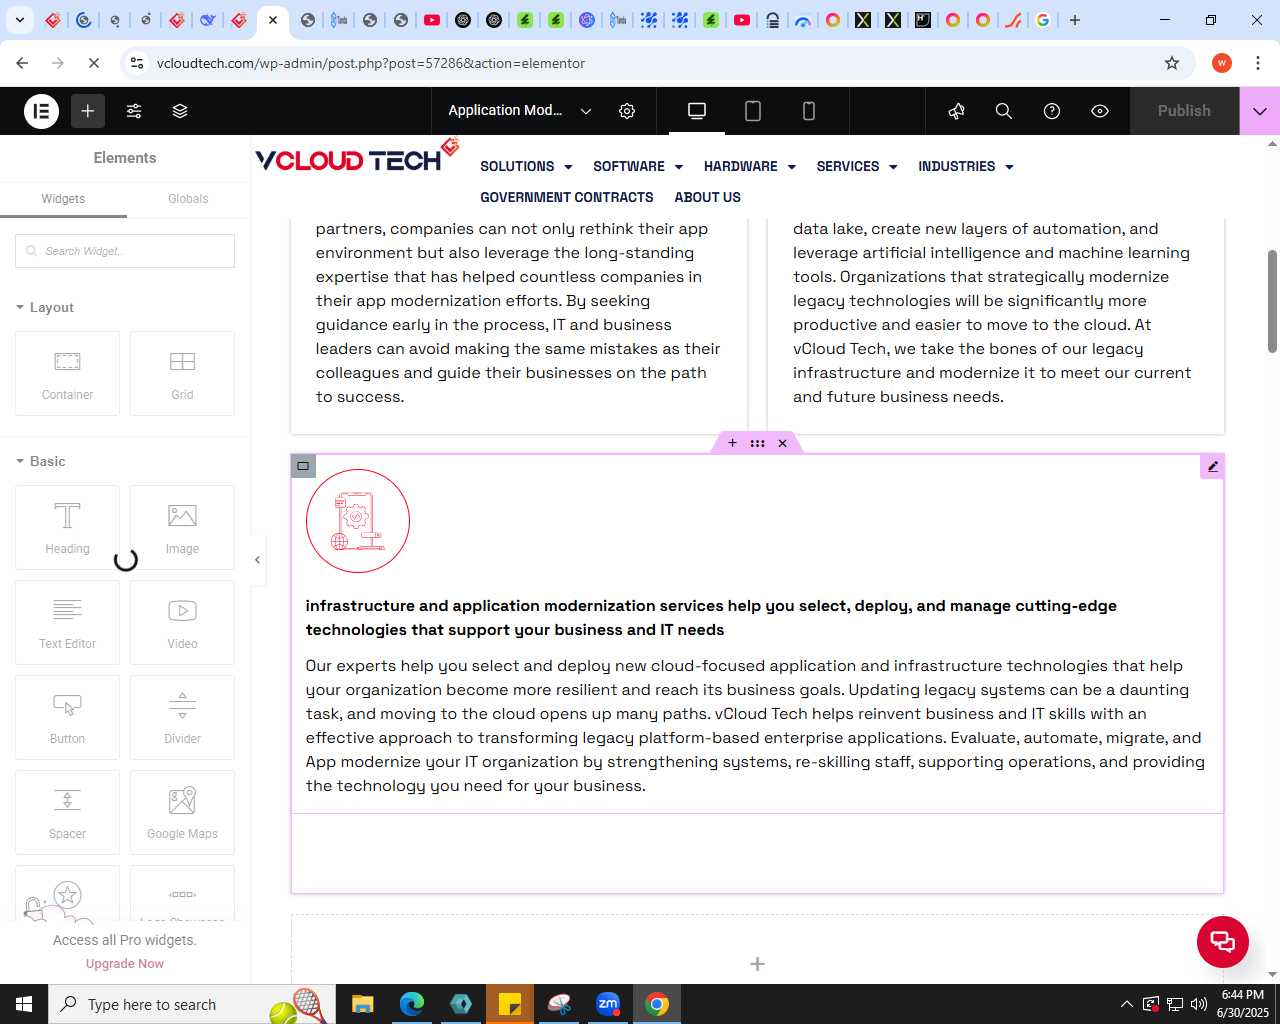
Task: Open the SOFTWARE navigation menu
Action: pyautogui.click(x=638, y=167)
